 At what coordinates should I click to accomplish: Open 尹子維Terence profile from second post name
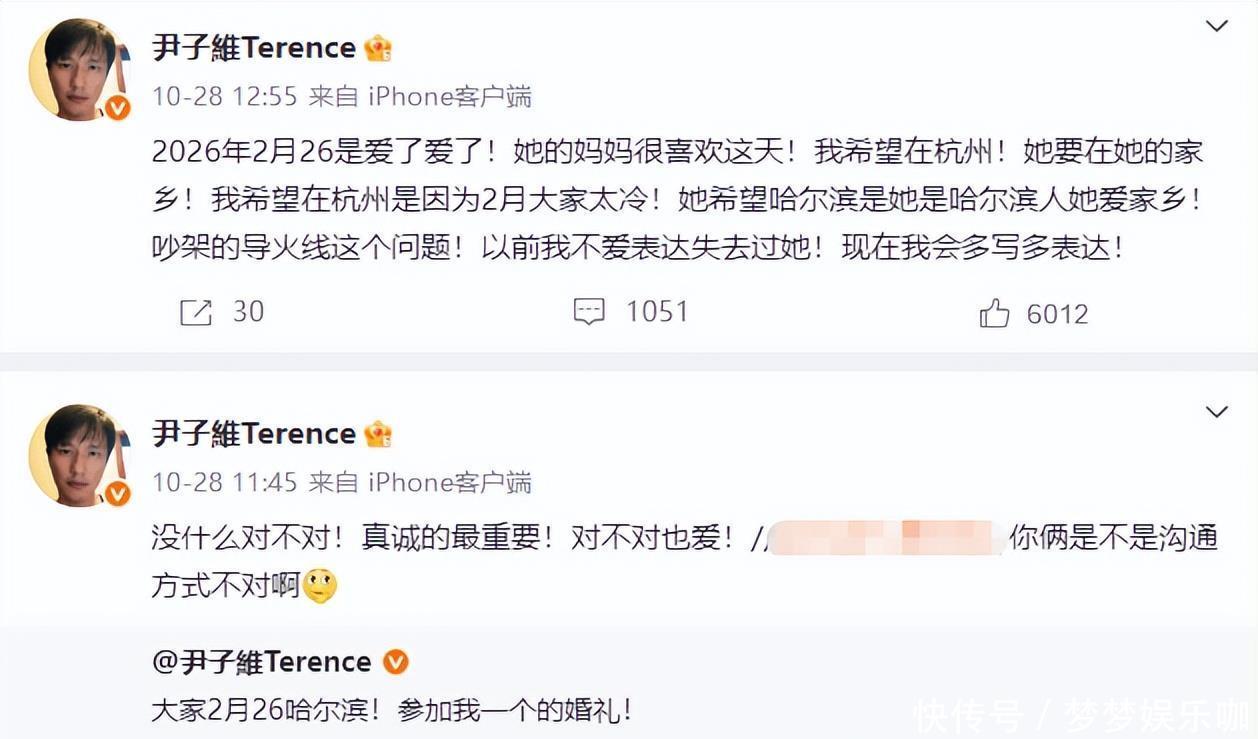tap(254, 434)
